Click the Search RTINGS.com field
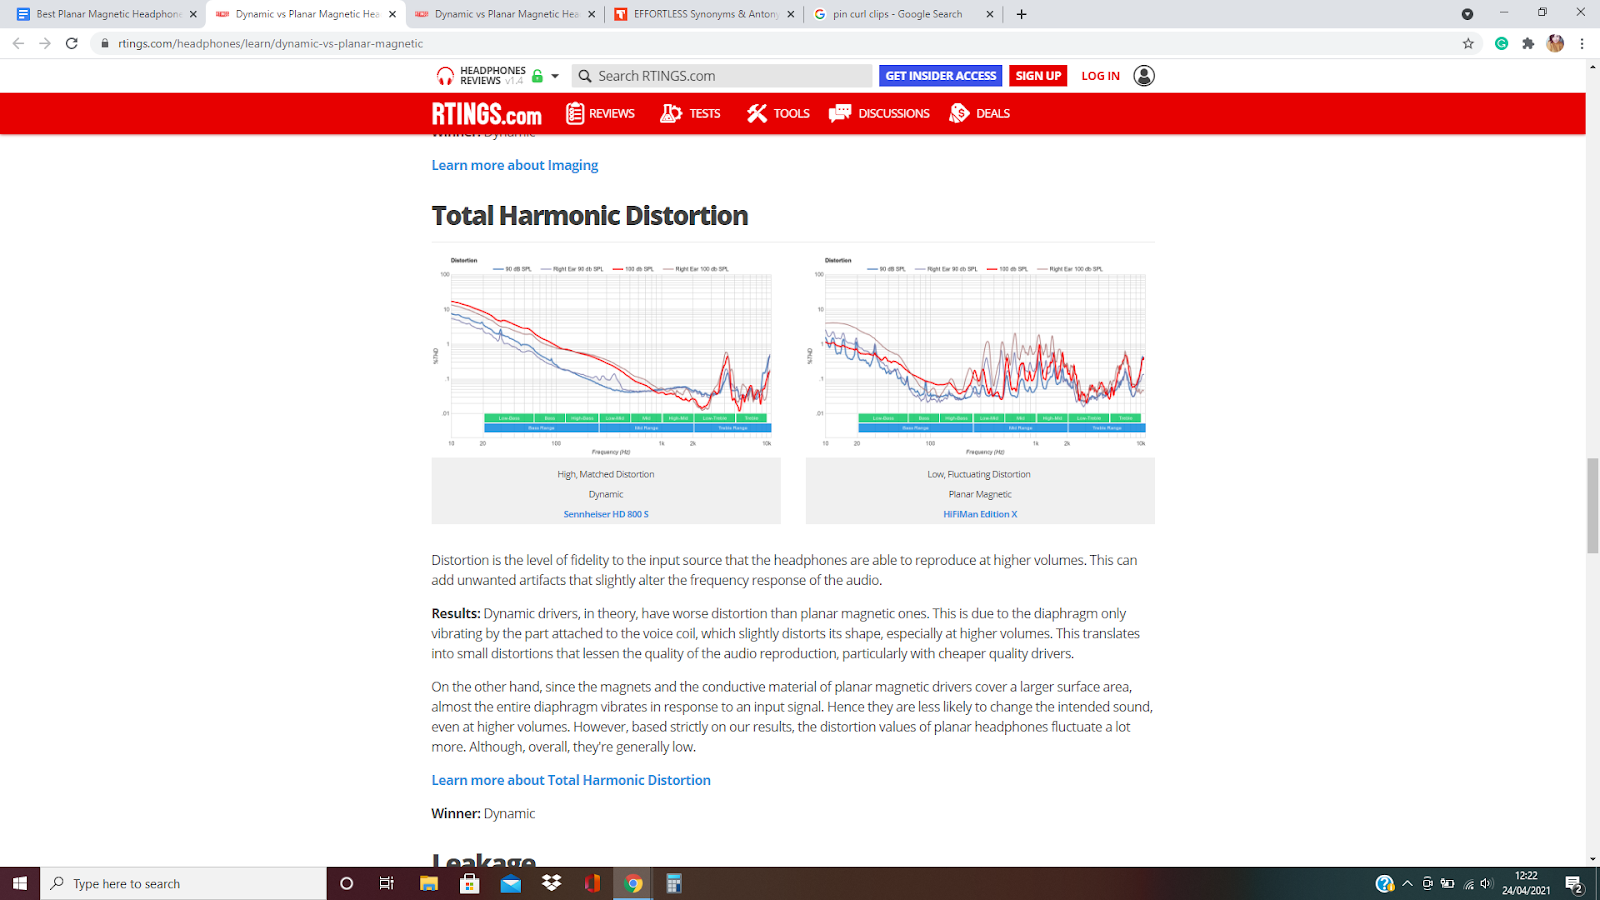This screenshot has height=900, width=1600. [722, 76]
